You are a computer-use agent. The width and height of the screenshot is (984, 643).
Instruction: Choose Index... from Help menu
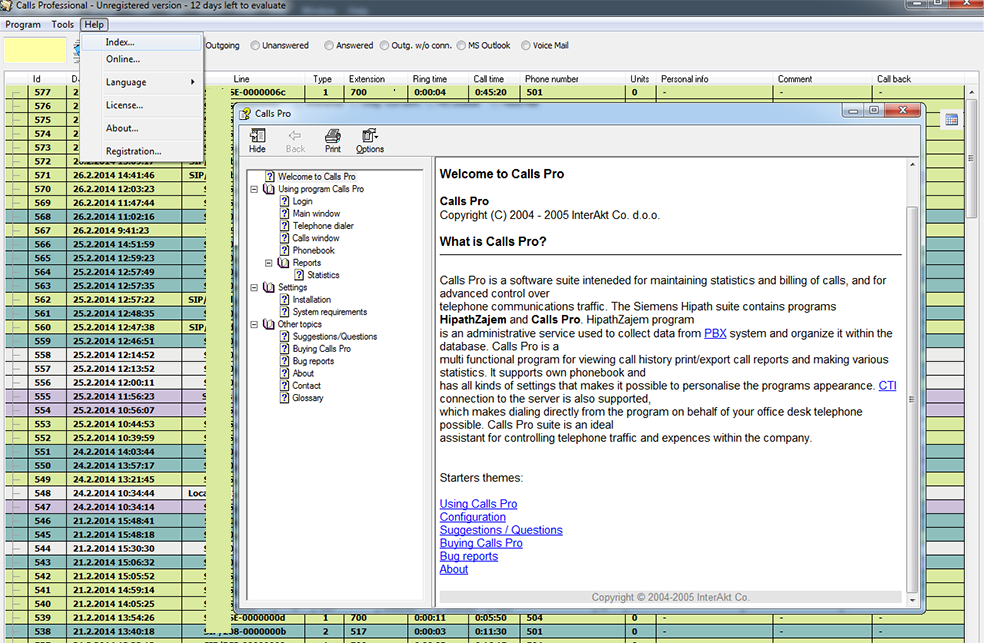click(x=142, y=42)
